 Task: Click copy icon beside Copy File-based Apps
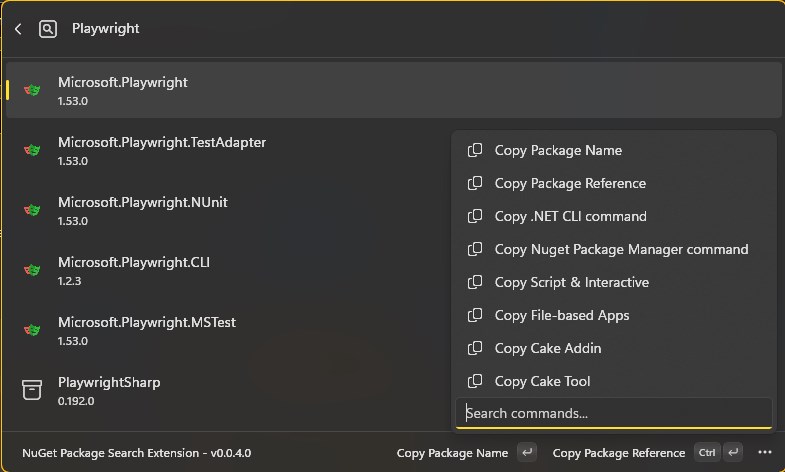475,315
